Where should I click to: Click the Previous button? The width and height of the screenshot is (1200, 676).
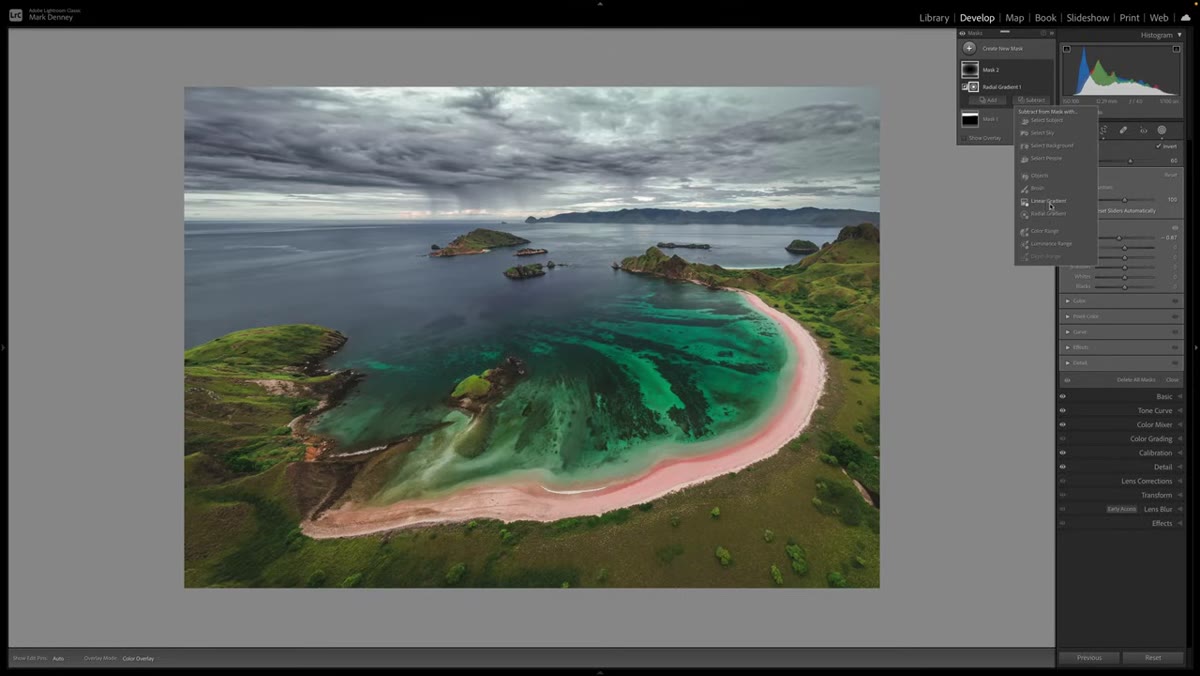(x=1089, y=658)
